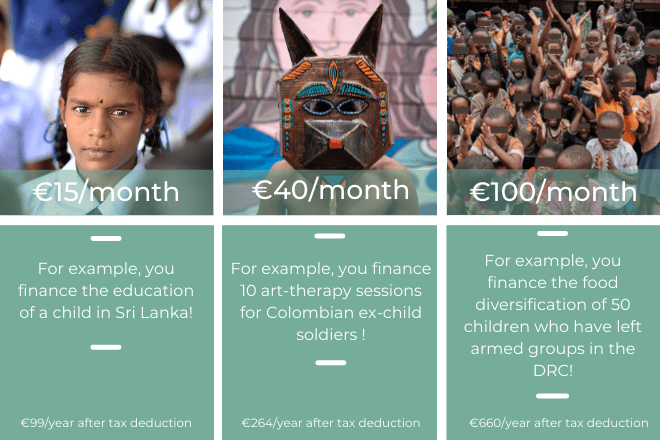Click the lower white divider in the €40 card
Viewport: 660px width, 440px height.
330,362
